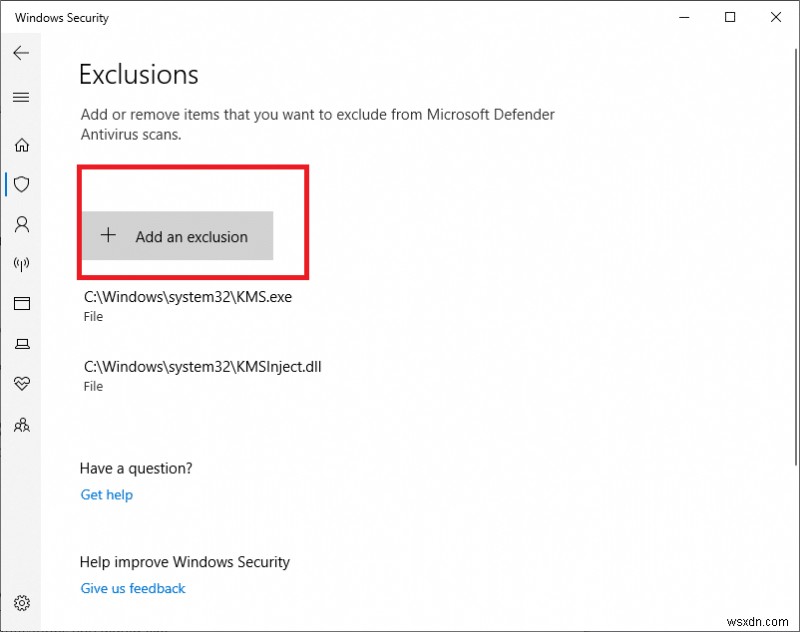The image size is (800, 632).
Task: Go back with the back arrow
Action: pyautogui.click(x=21, y=53)
